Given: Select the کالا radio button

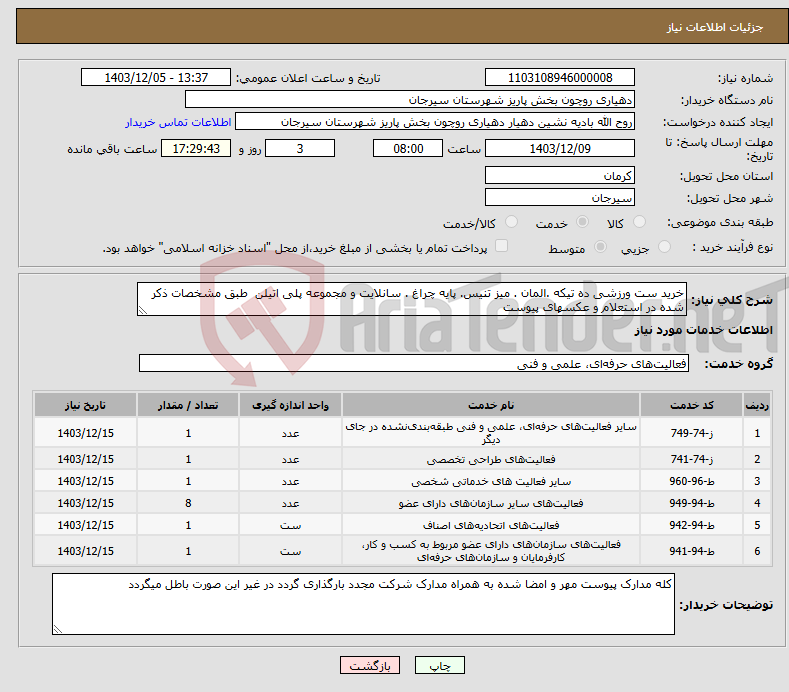Looking at the screenshot, I should coord(639,222).
